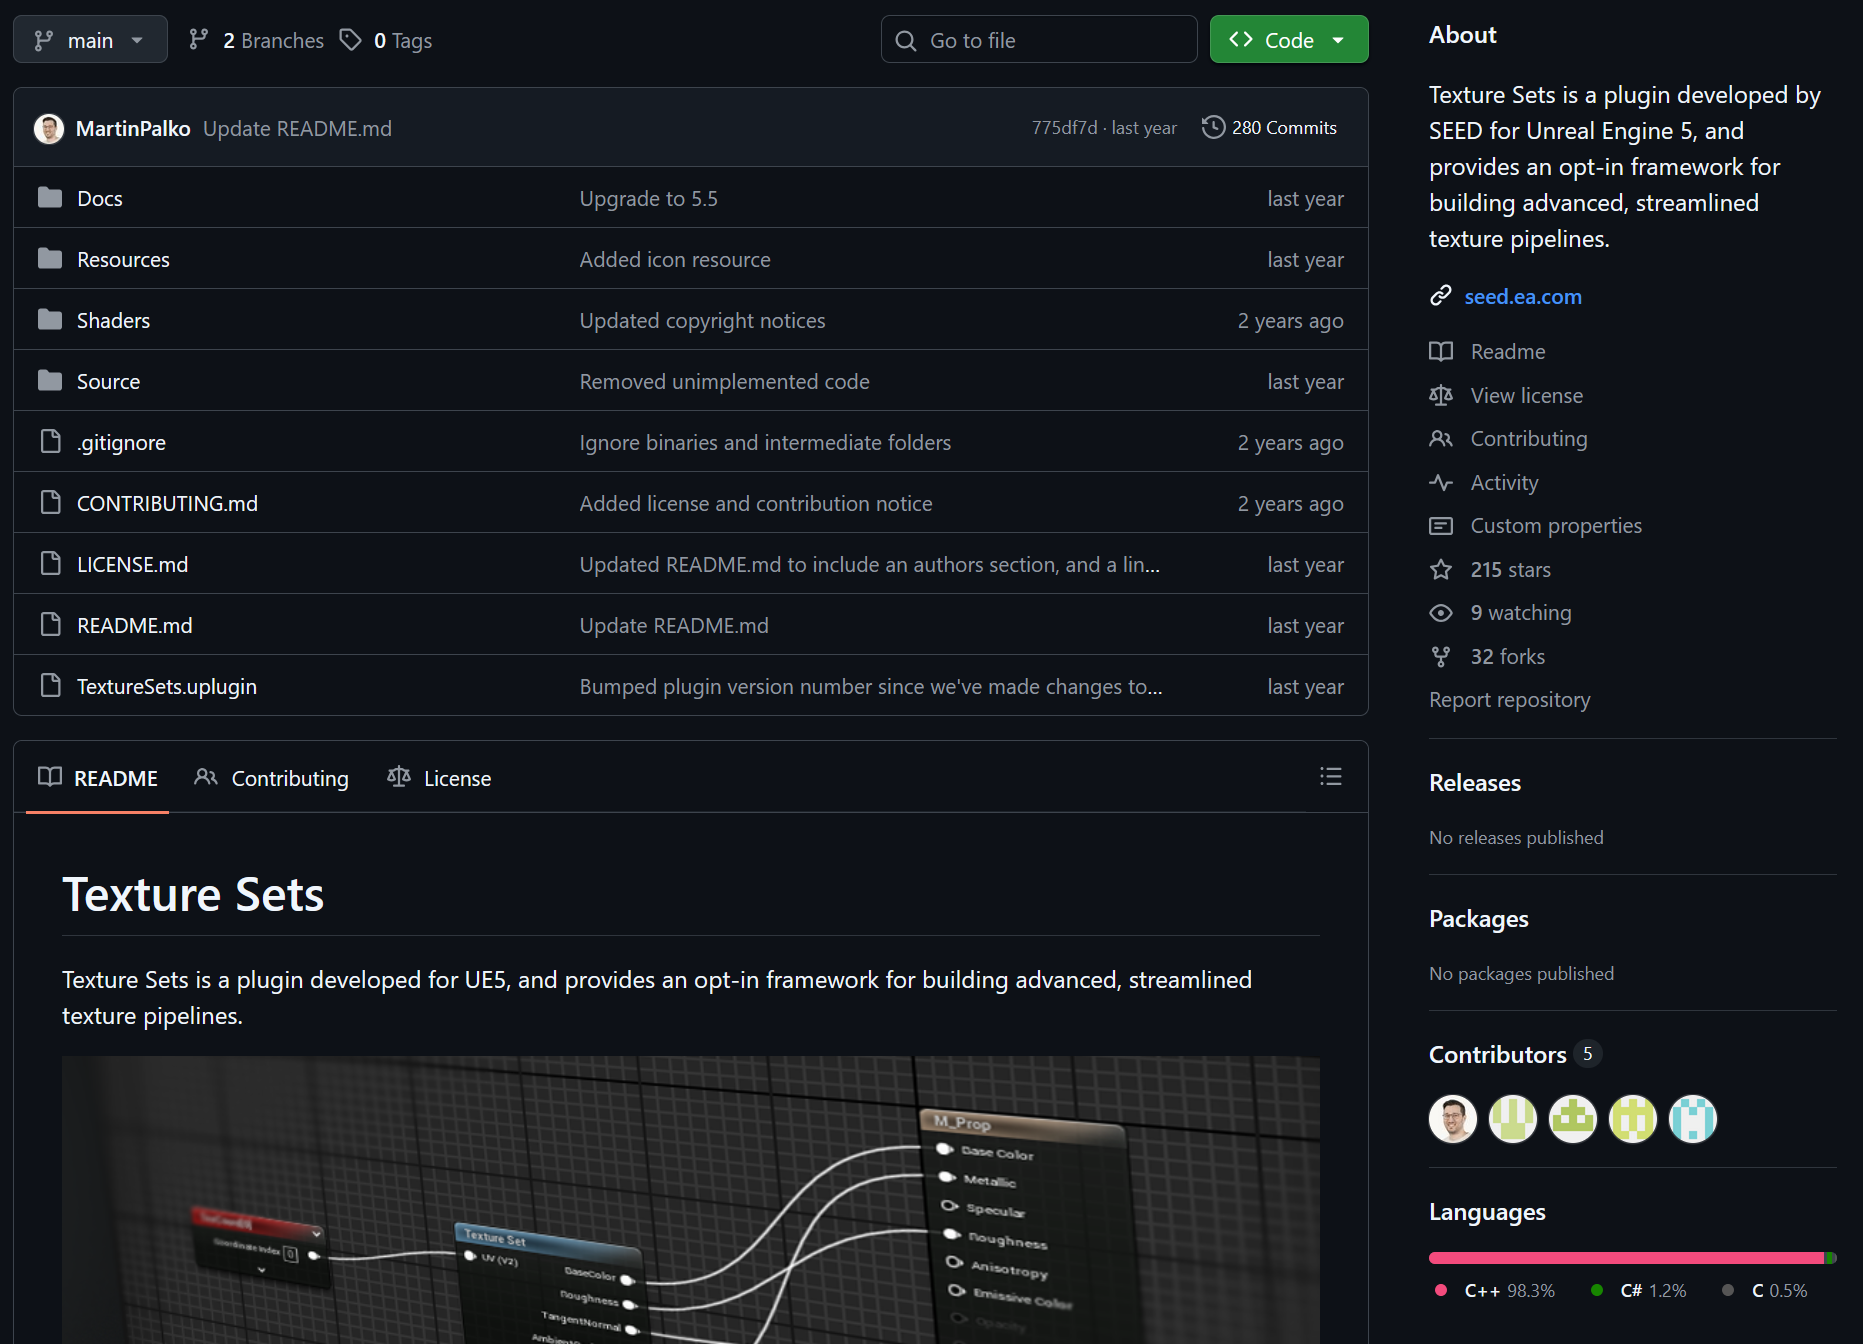Click the scales icon next to View license
This screenshot has height=1344, width=1863.
(1440, 396)
